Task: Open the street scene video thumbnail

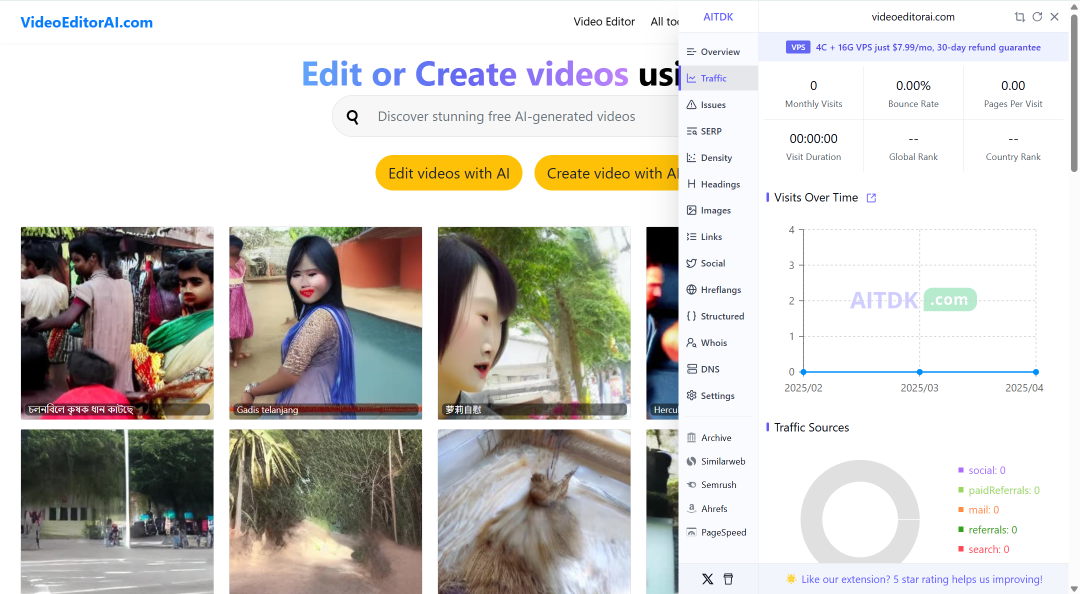Action: point(117,511)
